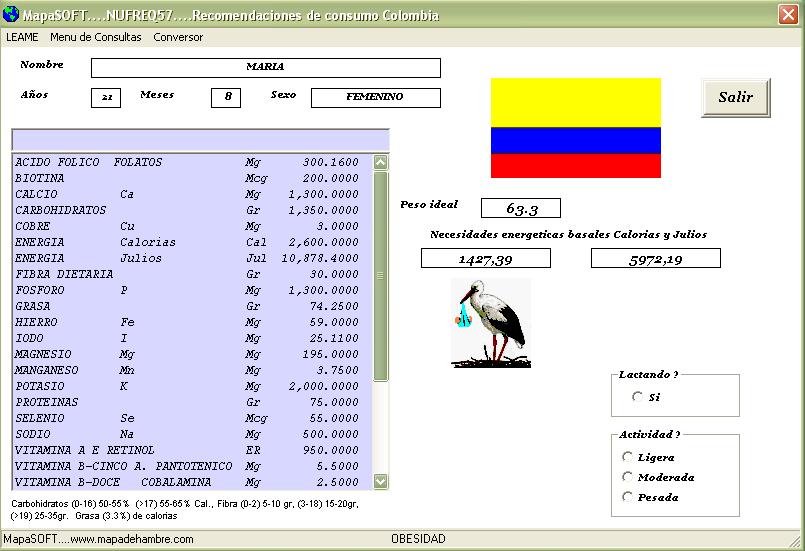Image resolution: width=805 pixels, height=551 pixels.
Task: Click the globe icon in the title bar
Action: [11, 15]
